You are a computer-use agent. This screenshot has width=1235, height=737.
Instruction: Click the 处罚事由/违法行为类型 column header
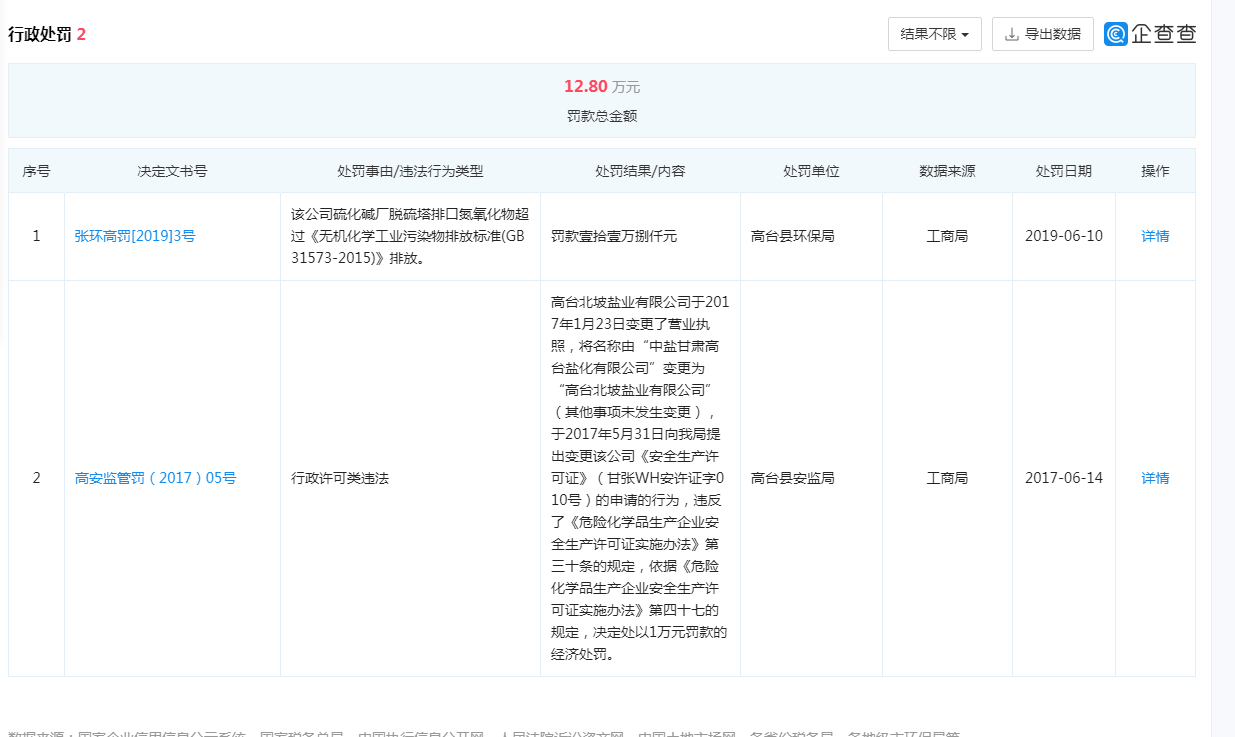(x=410, y=171)
